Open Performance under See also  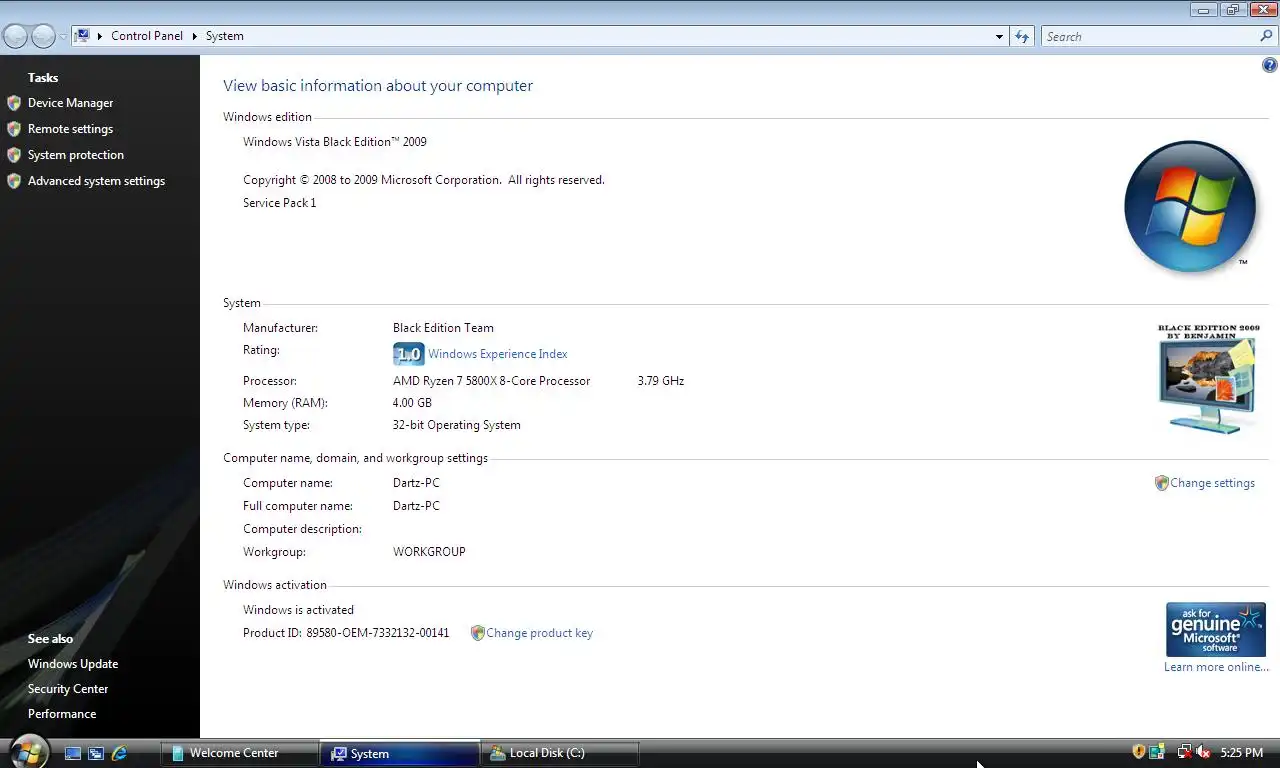coord(62,714)
